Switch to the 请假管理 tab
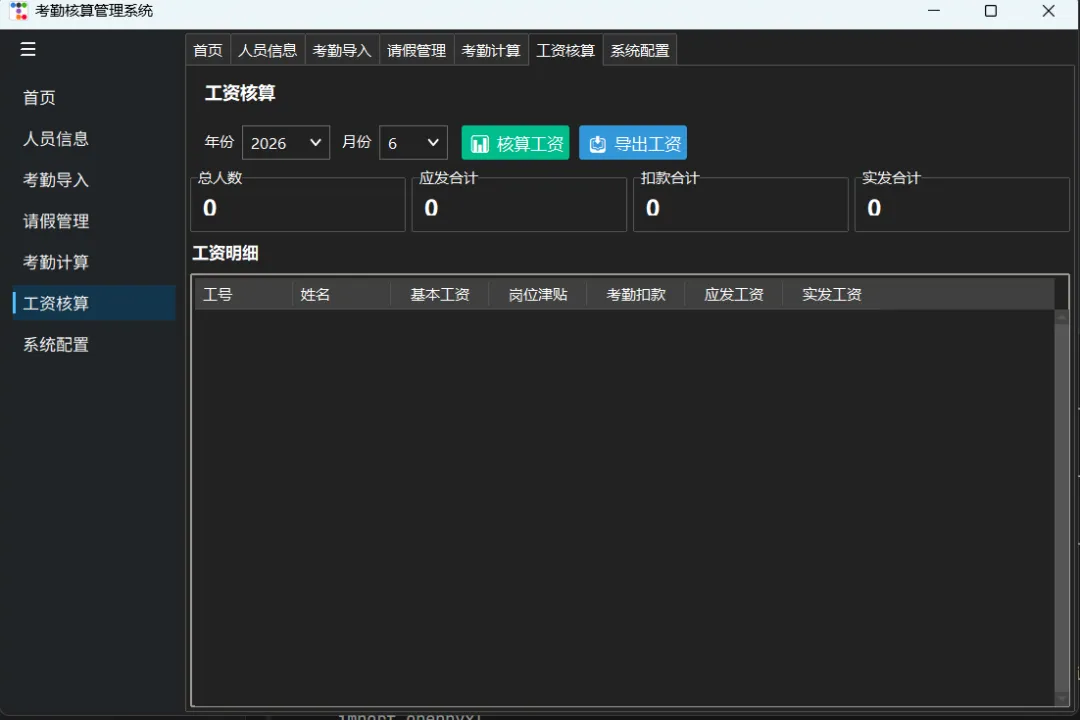This screenshot has width=1080, height=720. pos(416,50)
